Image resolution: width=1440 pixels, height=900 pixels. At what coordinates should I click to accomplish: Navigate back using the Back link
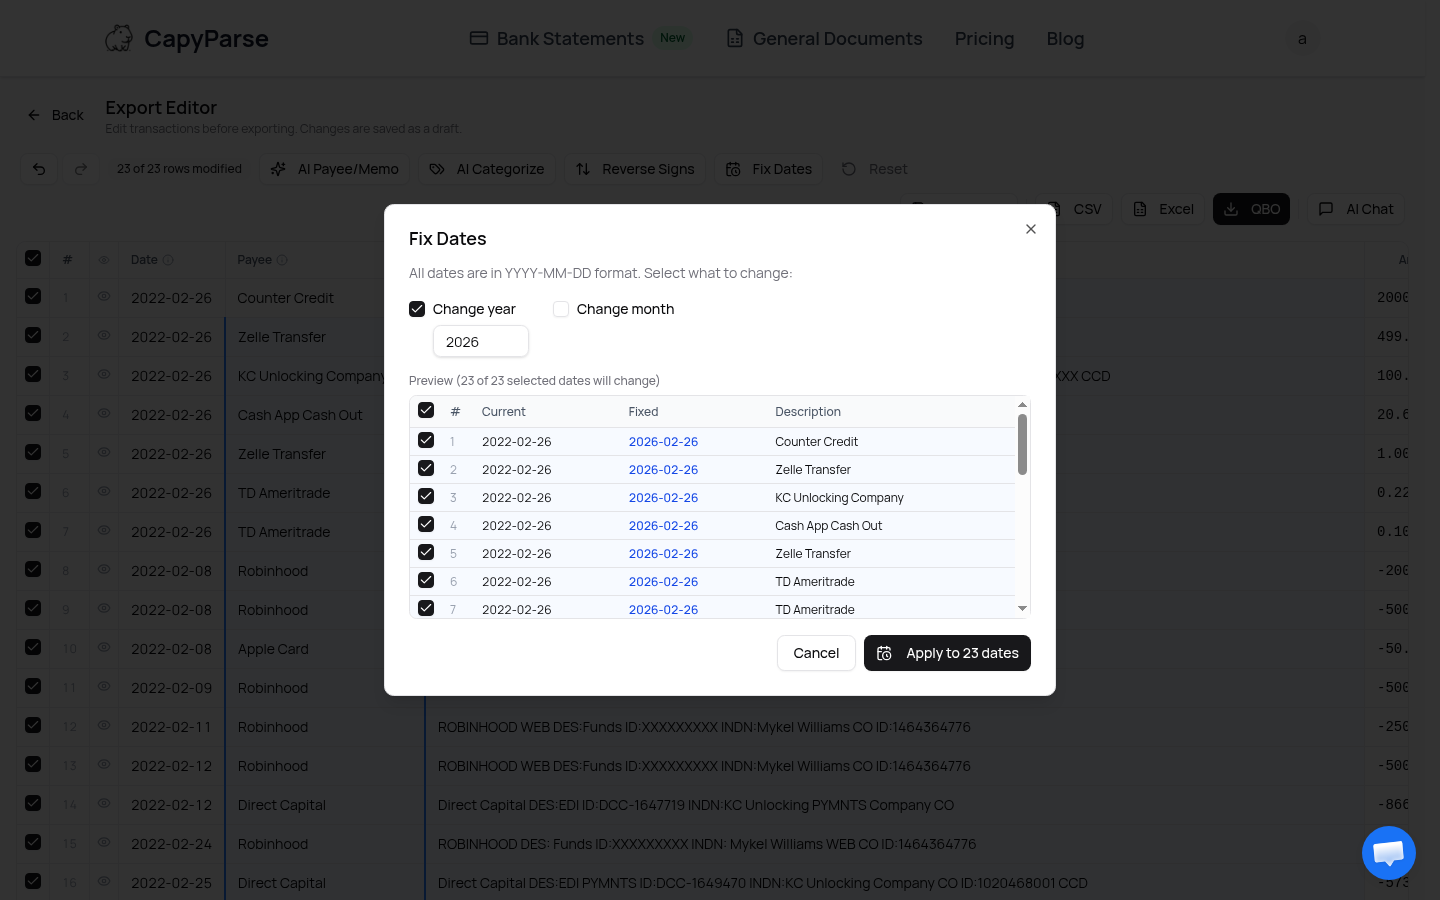tap(55, 115)
